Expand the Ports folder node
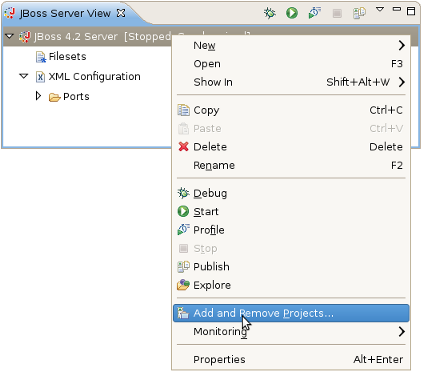423x371 pixels. click(38, 96)
